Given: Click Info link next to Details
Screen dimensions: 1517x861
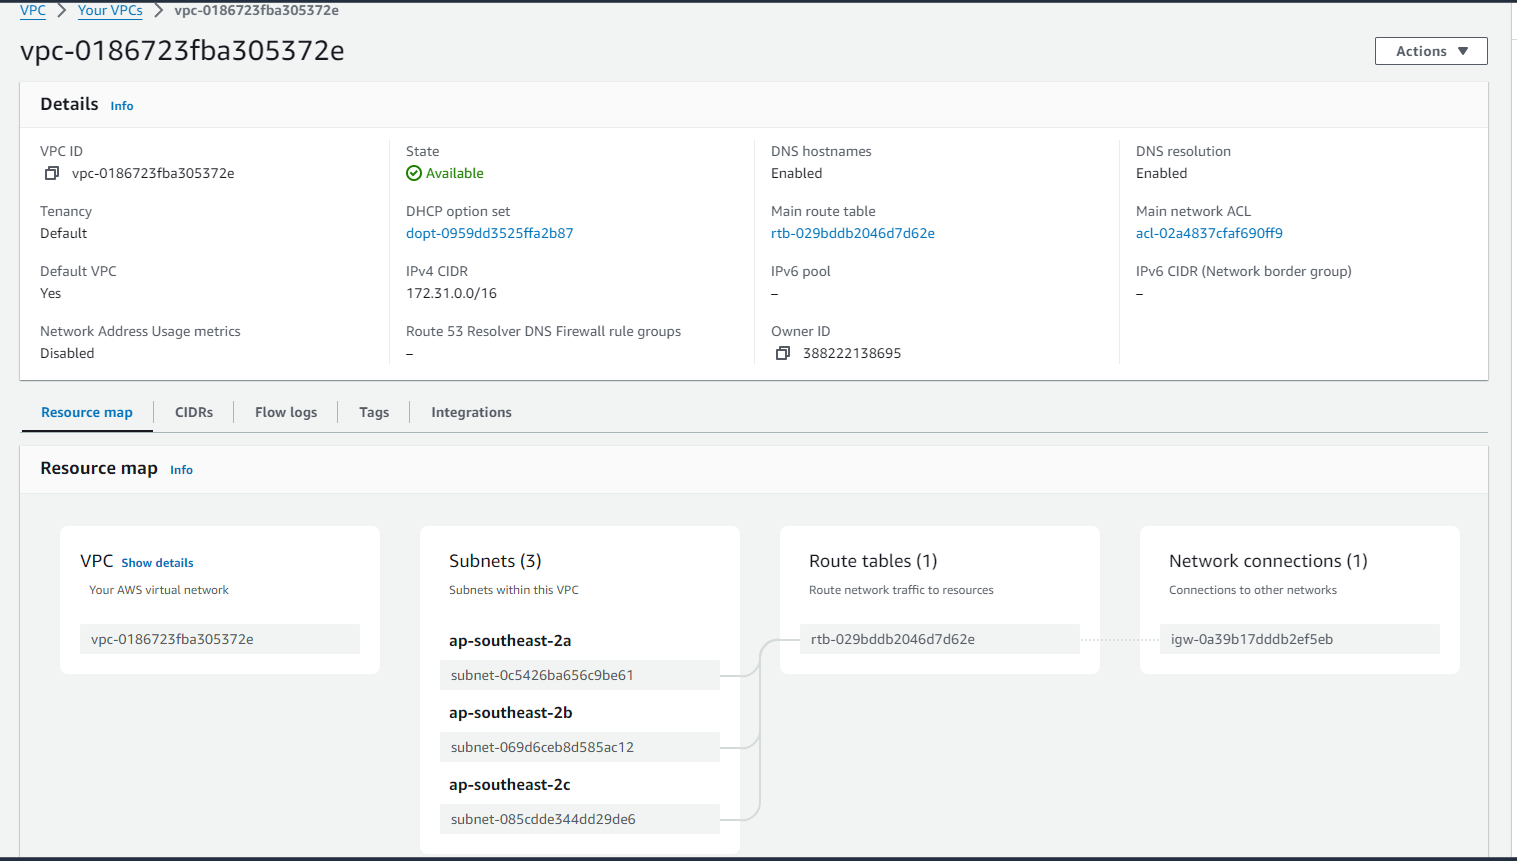Looking at the screenshot, I should pos(122,106).
